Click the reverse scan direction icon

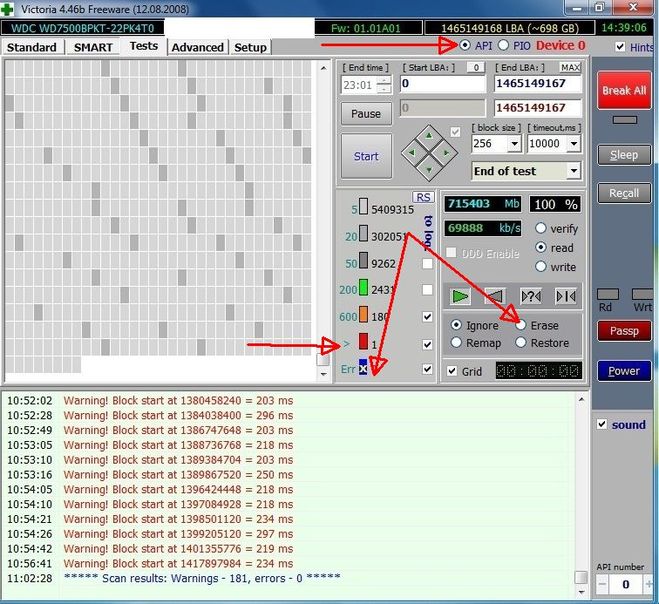click(494, 297)
